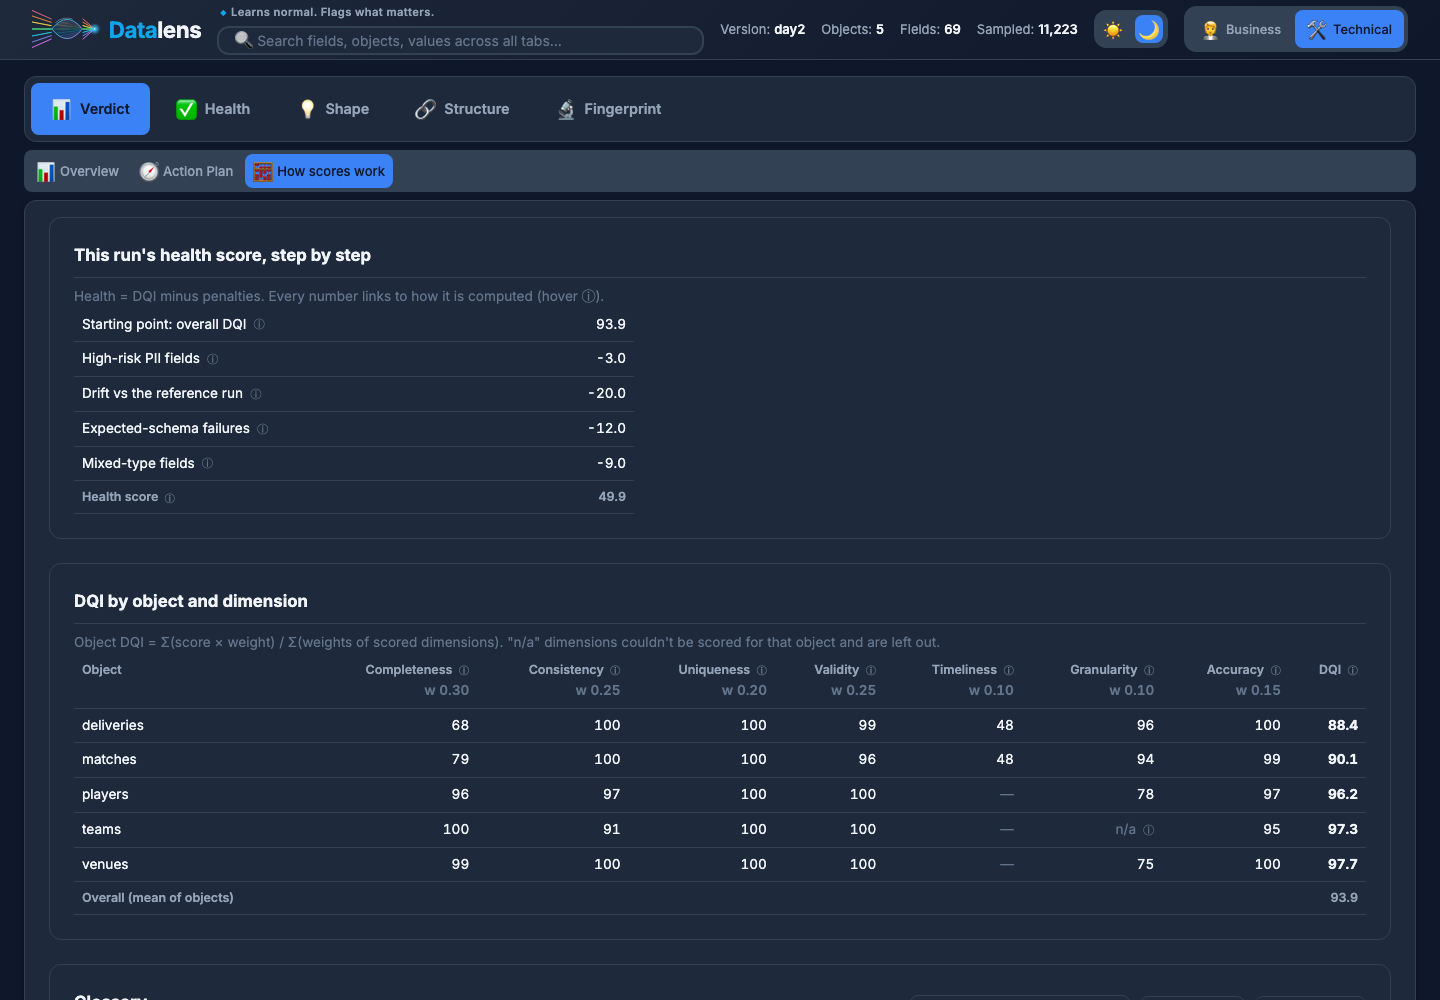Click info icon on Uniqueness column header
Screen dimensions: 1440x1000
click(762, 670)
